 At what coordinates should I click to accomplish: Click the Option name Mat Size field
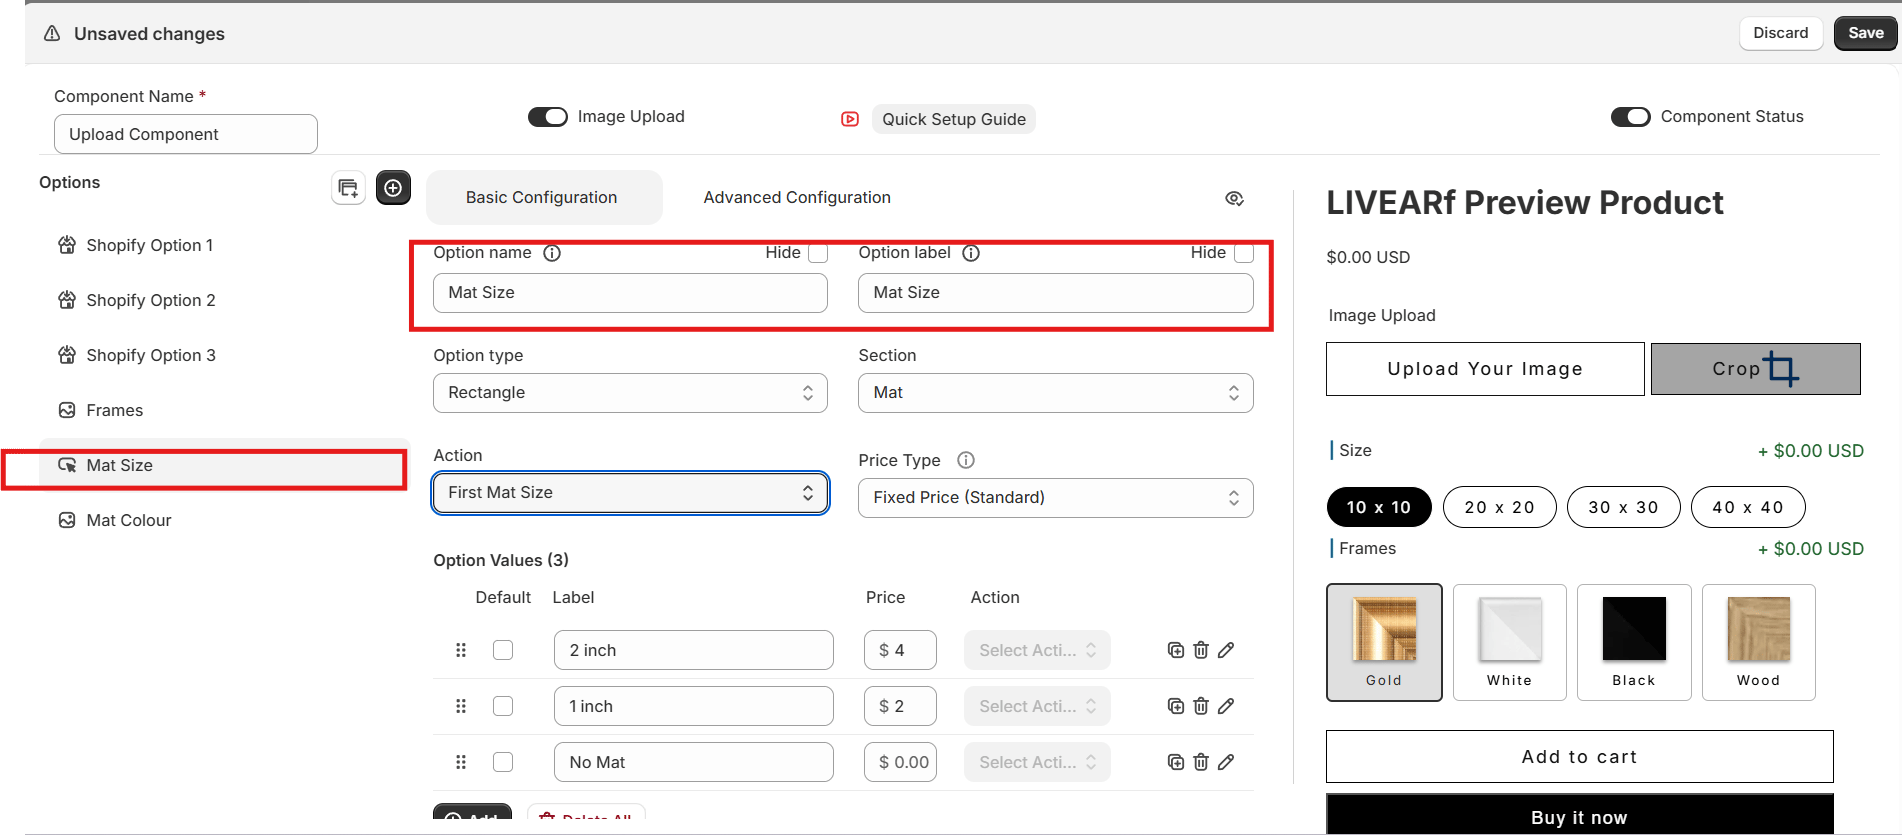pos(630,293)
